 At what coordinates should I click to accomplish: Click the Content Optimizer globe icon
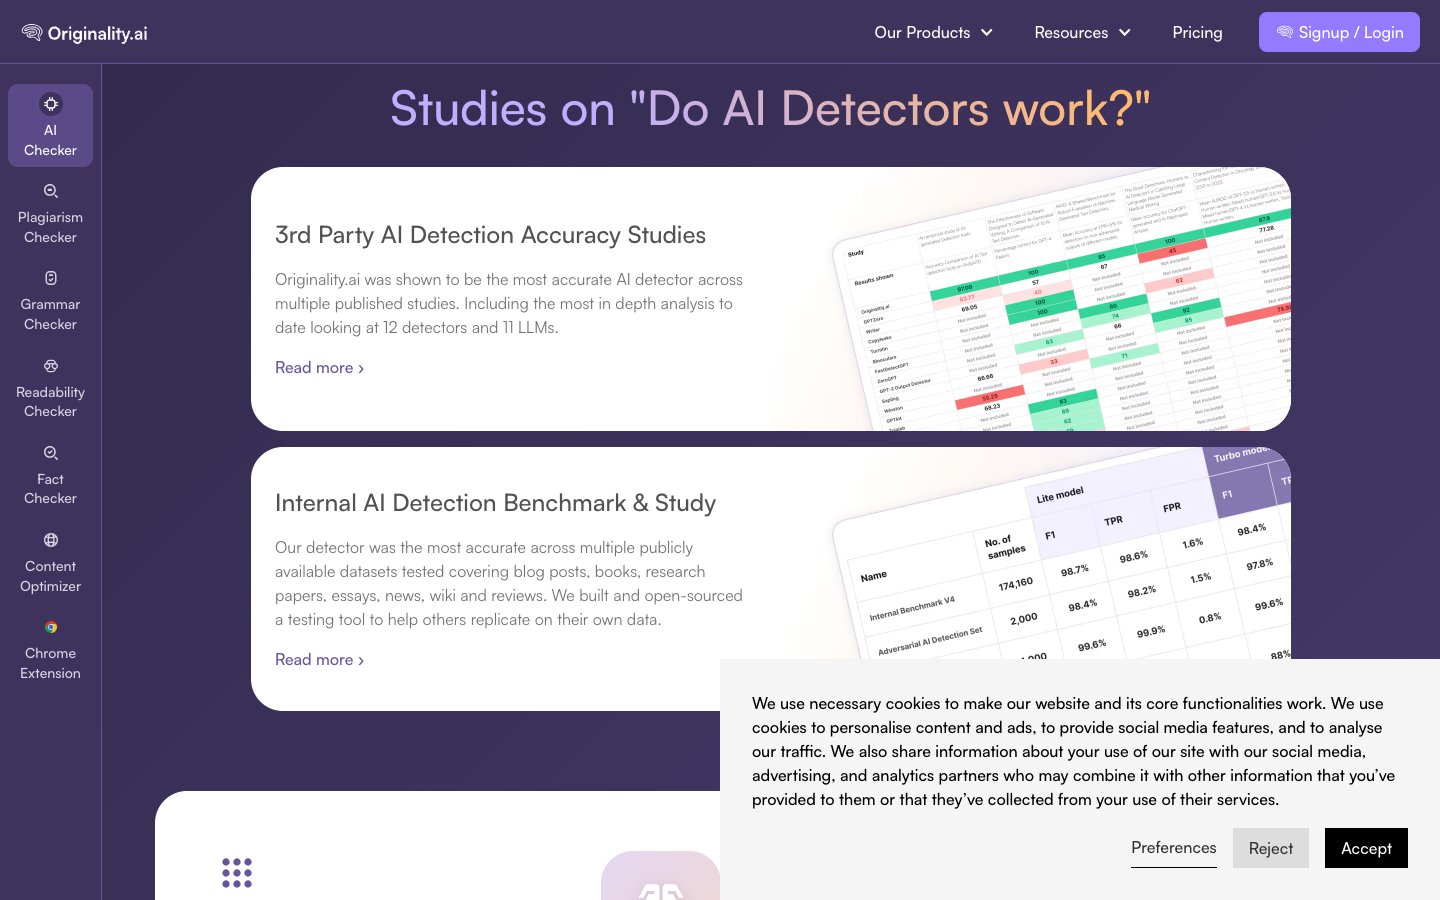[50, 540]
